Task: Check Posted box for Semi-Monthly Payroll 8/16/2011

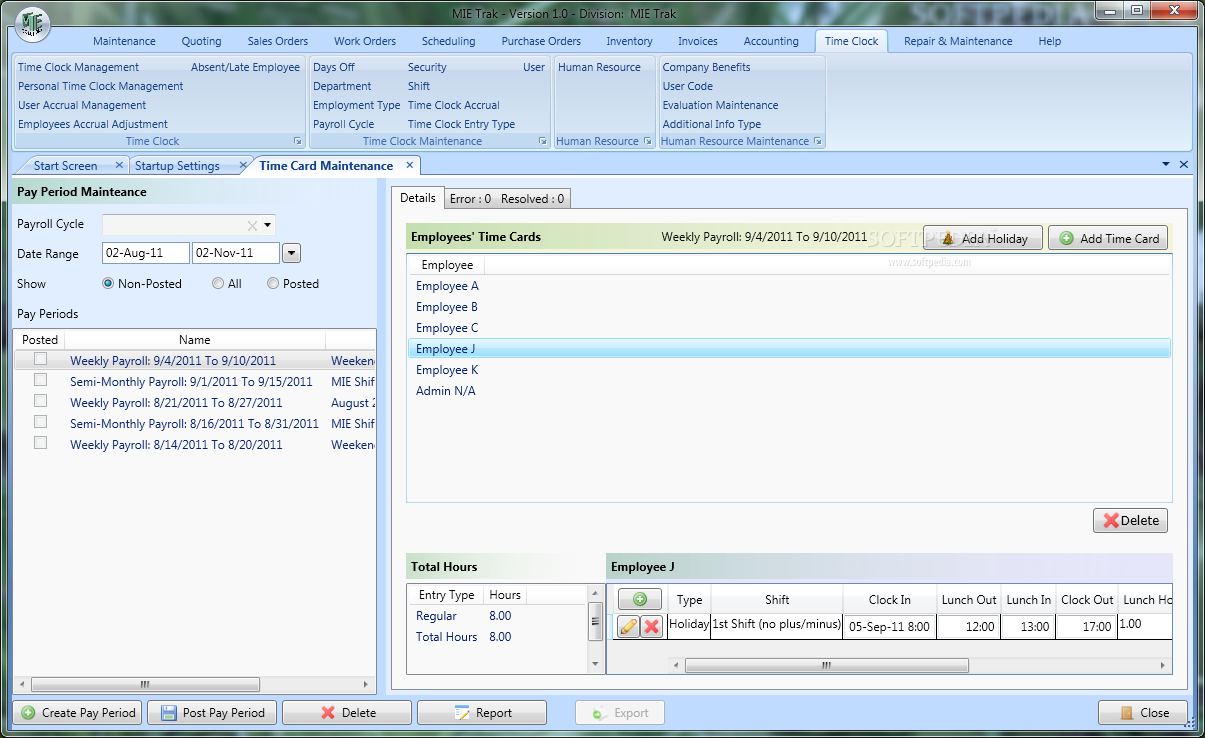Action: [40, 422]
